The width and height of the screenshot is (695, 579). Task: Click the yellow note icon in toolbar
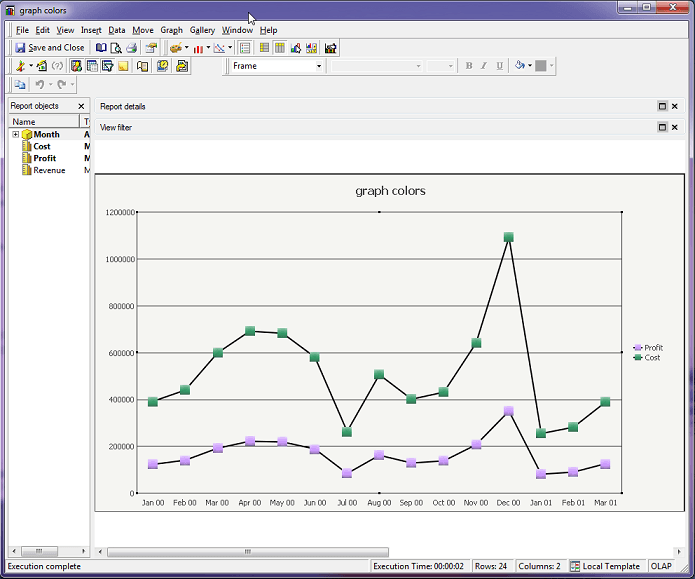click(x=124, y=66)
